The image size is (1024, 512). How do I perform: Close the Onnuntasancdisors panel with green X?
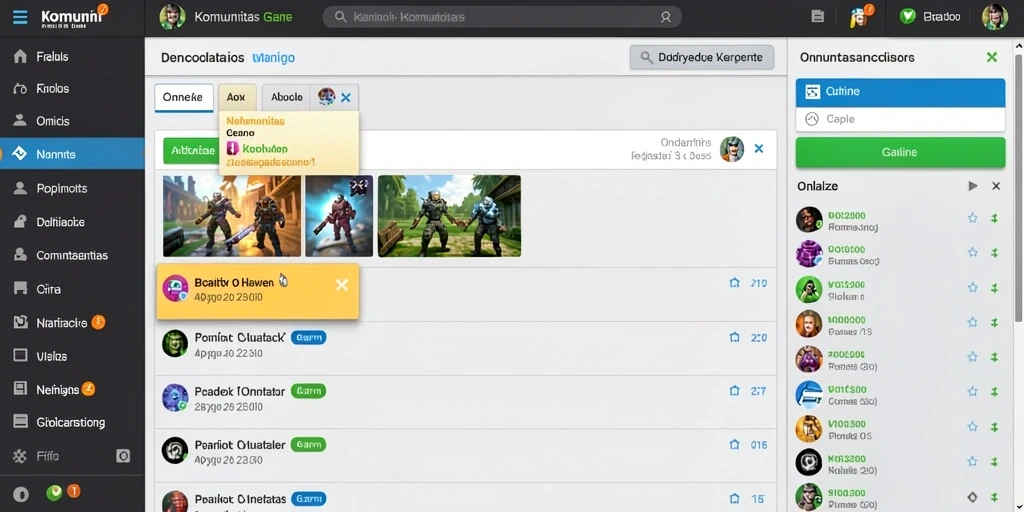[991, 57]
